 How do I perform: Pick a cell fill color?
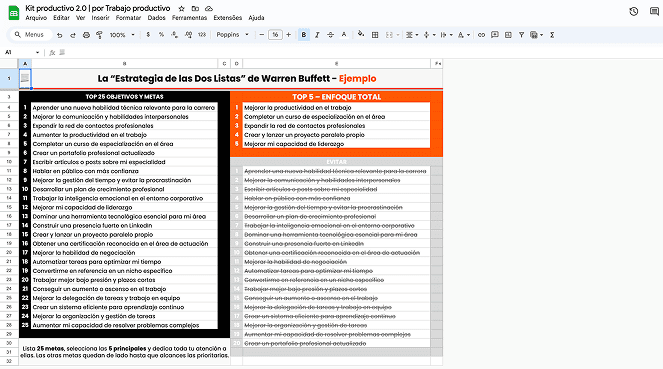point(360,35)
